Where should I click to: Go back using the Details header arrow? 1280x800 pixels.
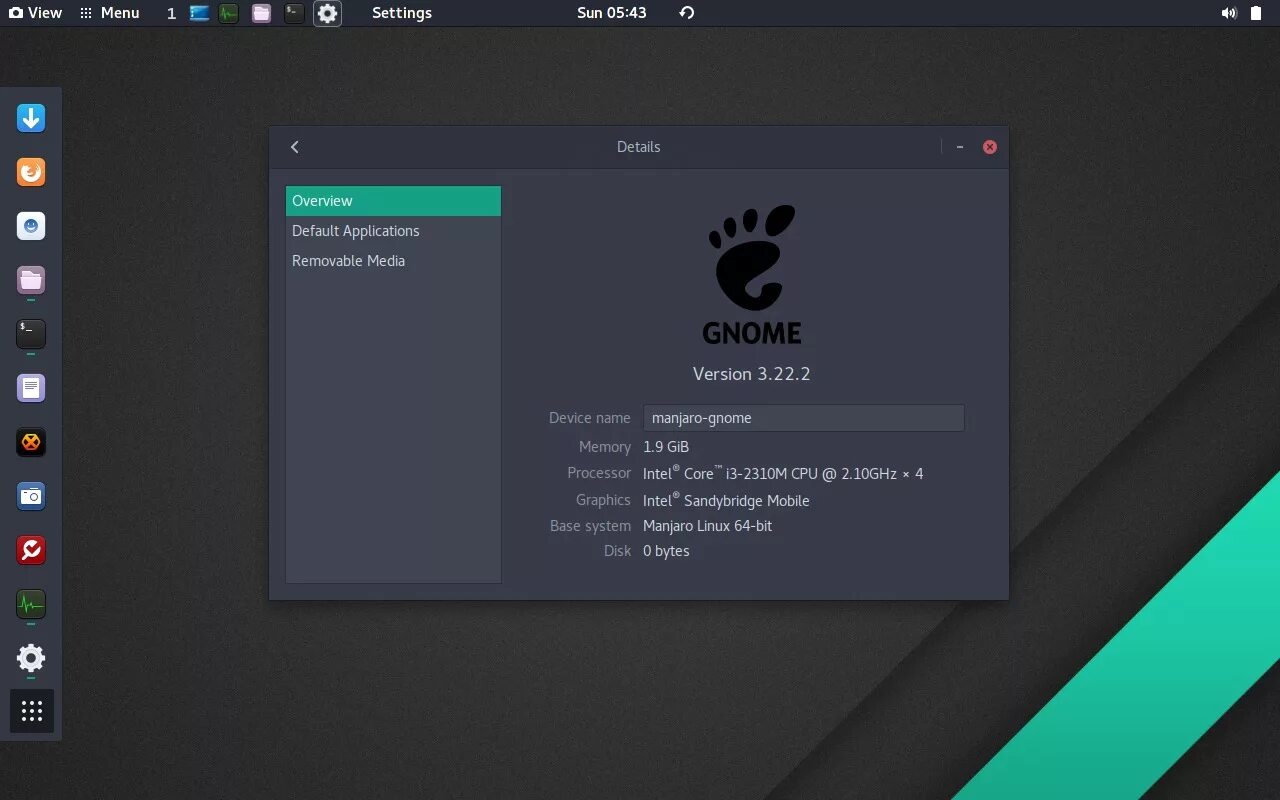(x=295, y=147)
